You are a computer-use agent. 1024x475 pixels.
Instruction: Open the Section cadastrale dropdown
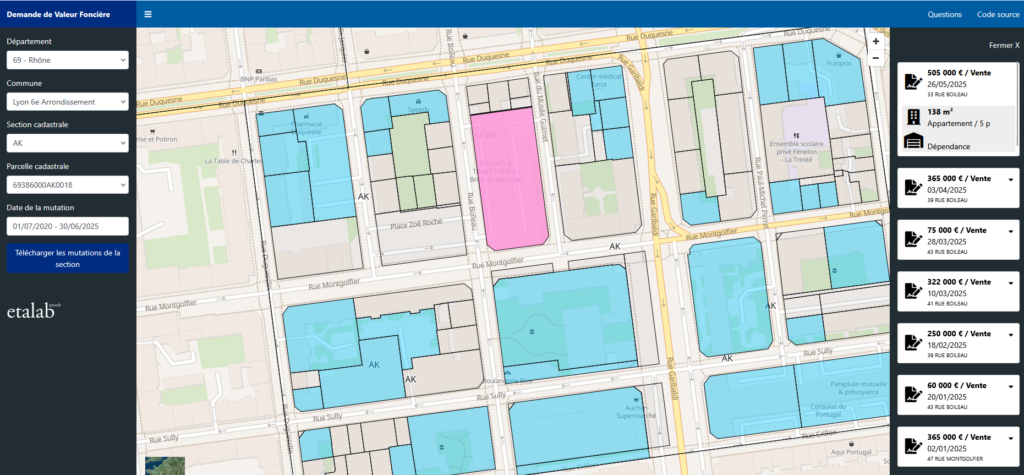[x=68, y=143]
